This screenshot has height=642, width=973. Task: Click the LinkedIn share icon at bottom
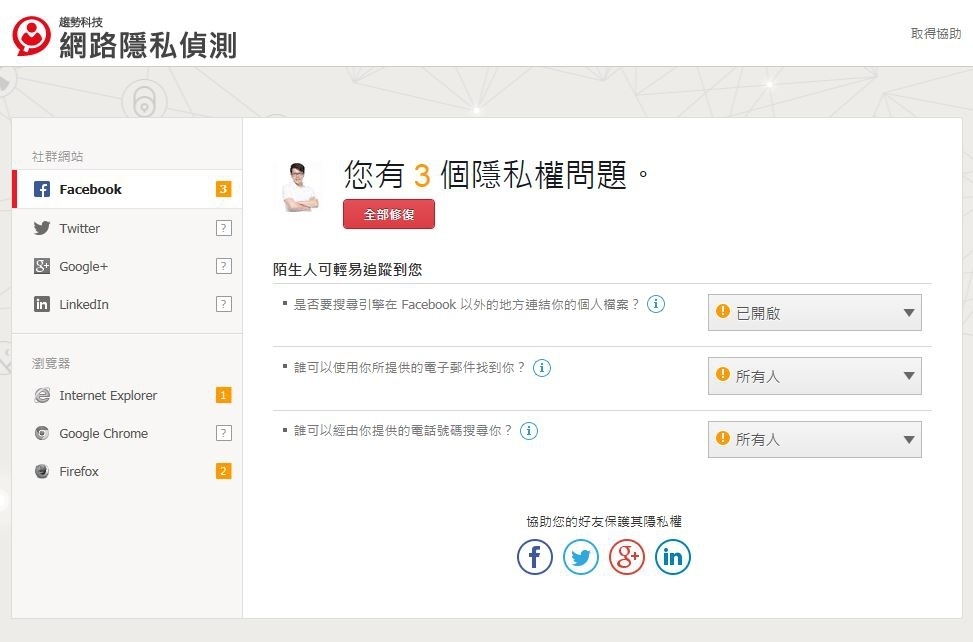[673, 557]
